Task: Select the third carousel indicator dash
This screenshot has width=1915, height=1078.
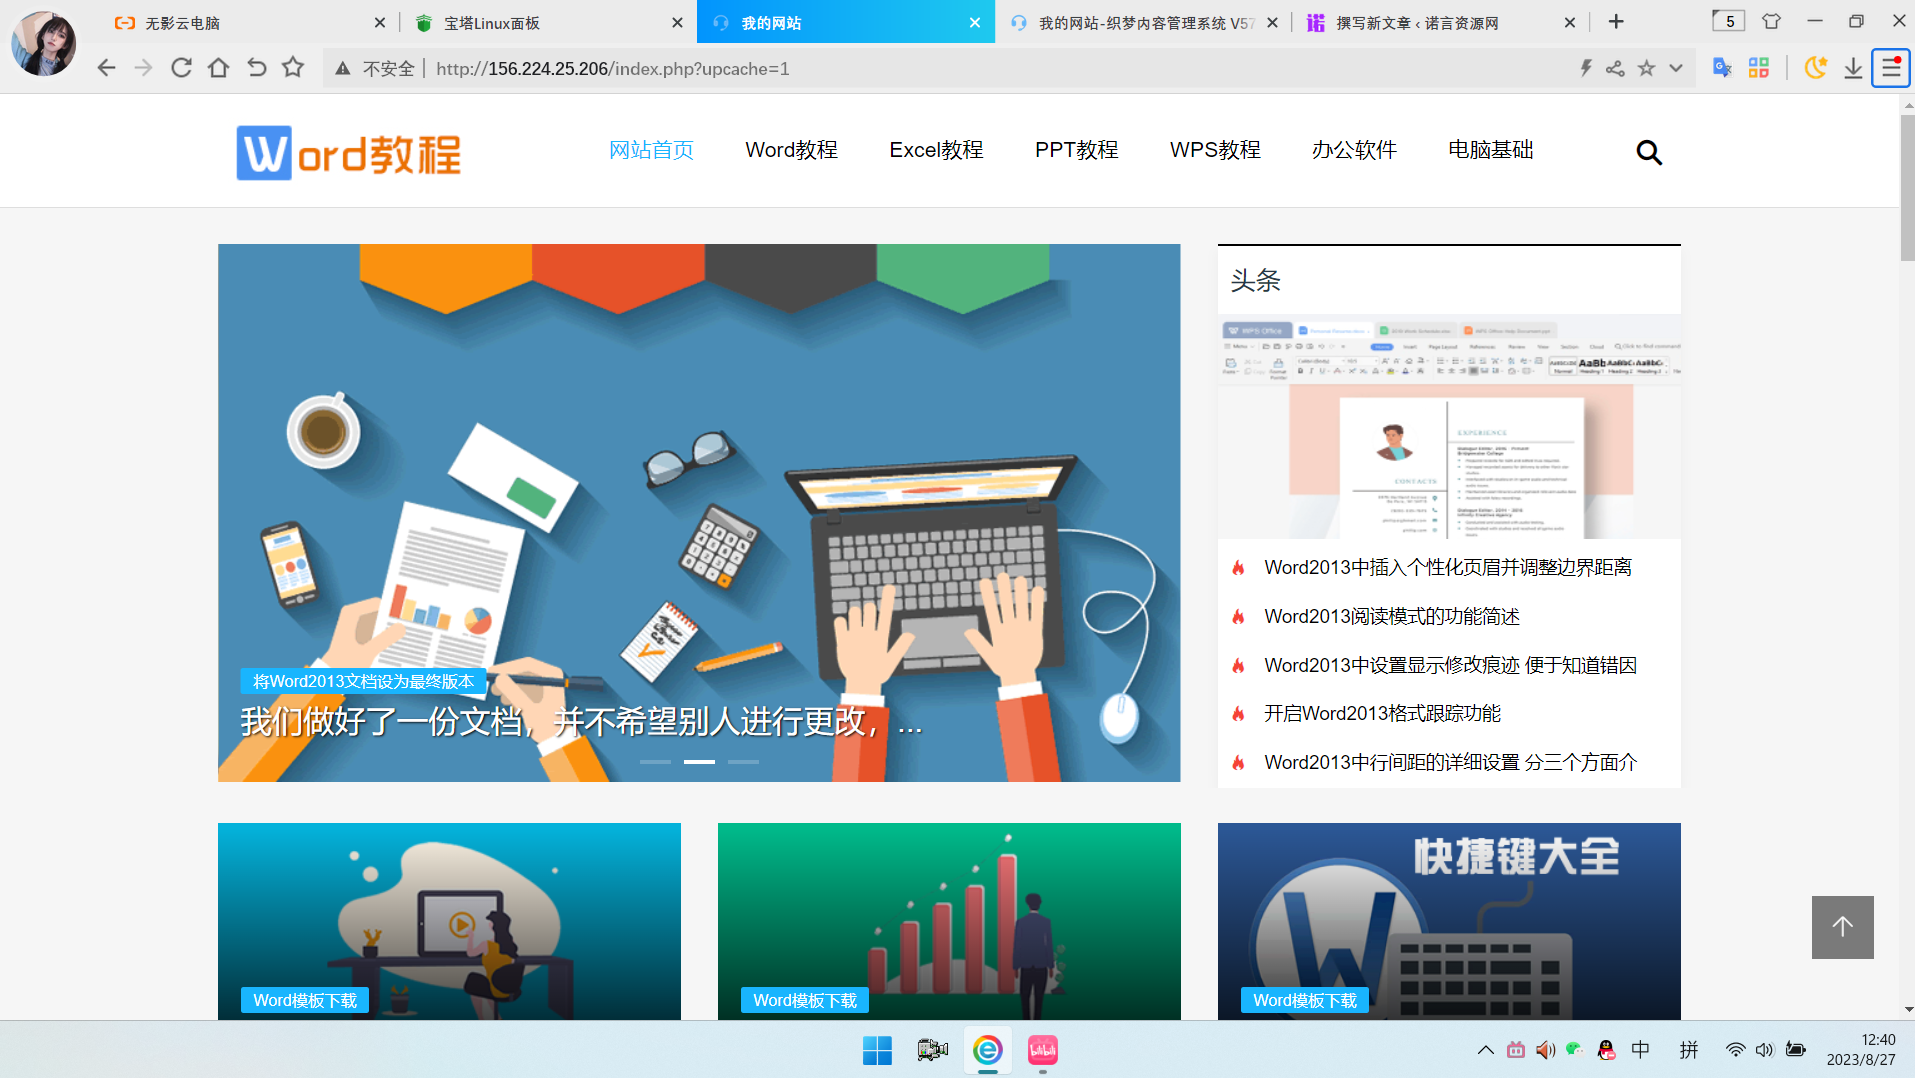Action: [743, 762]
